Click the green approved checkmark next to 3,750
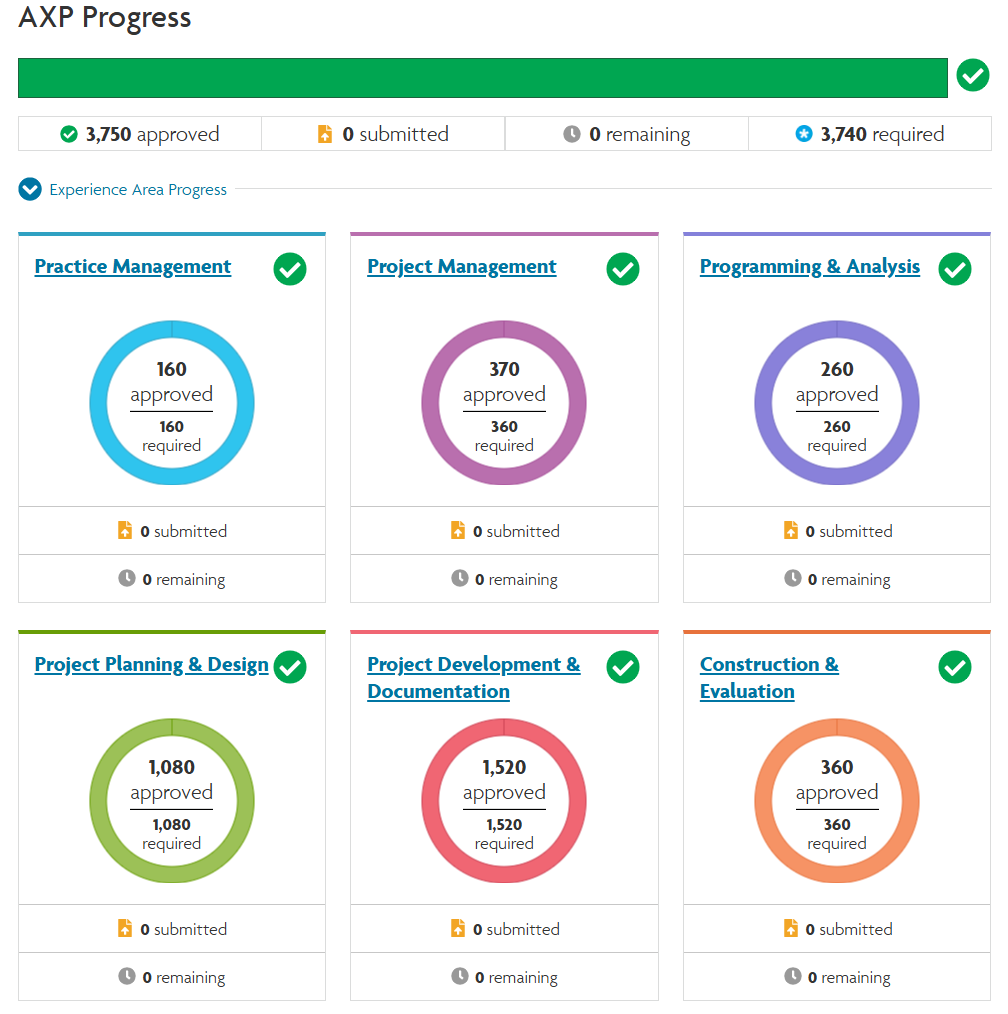 69,134
